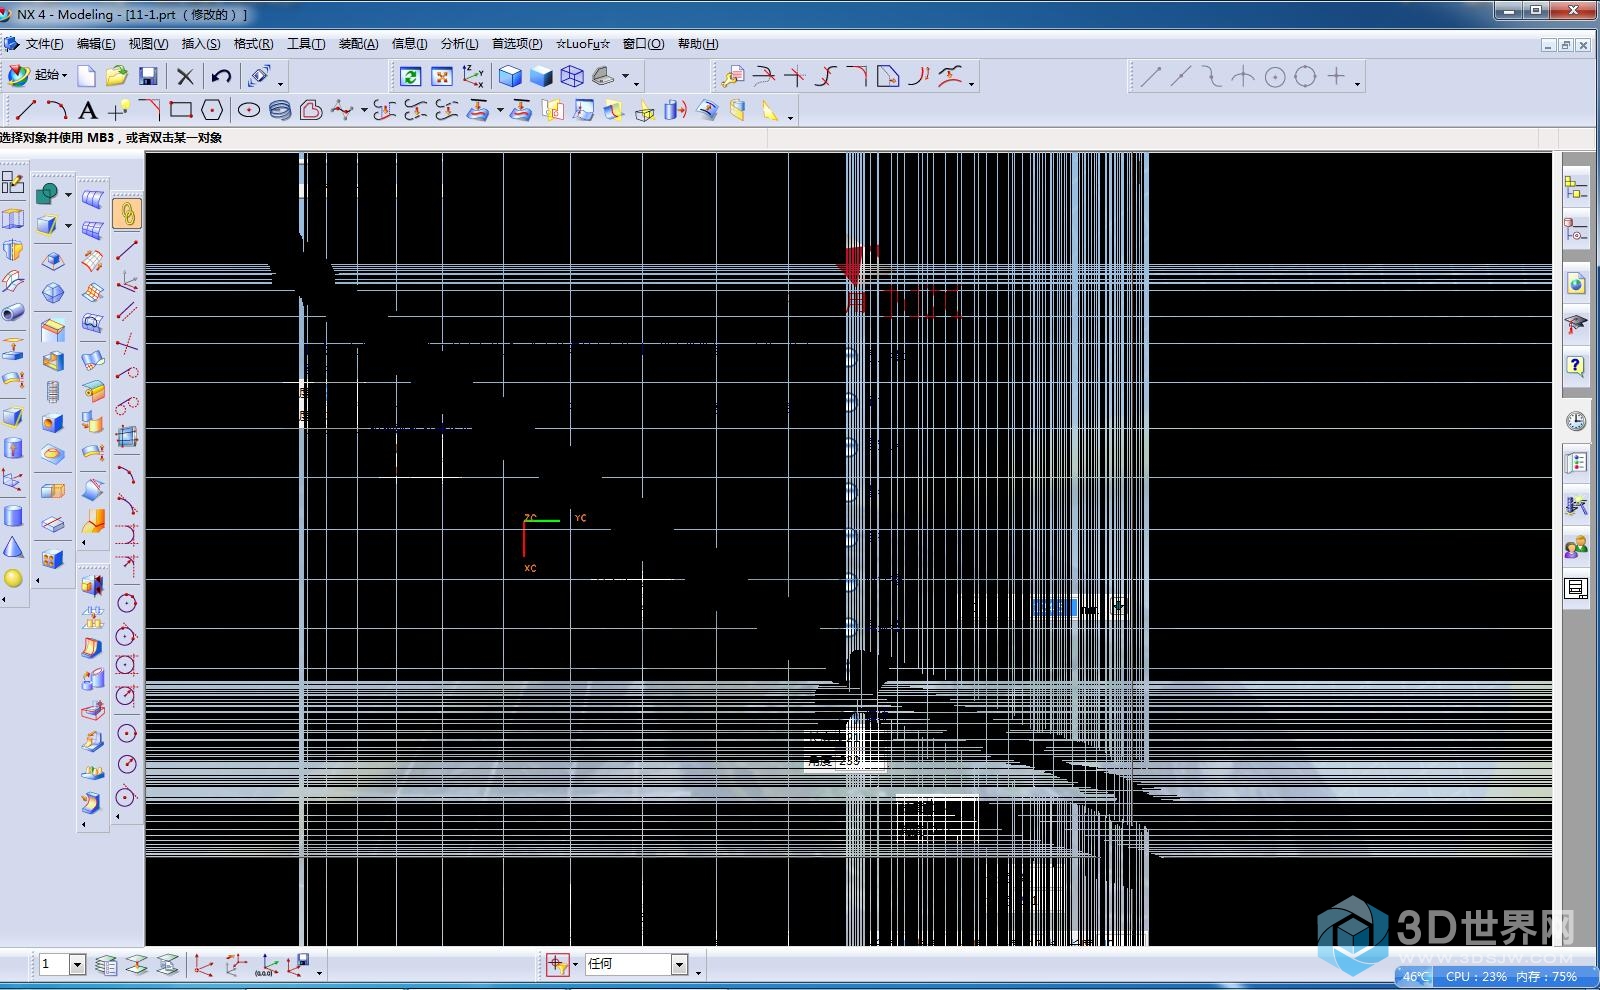Save the part with the floppy disk icon

click(148, 77)
